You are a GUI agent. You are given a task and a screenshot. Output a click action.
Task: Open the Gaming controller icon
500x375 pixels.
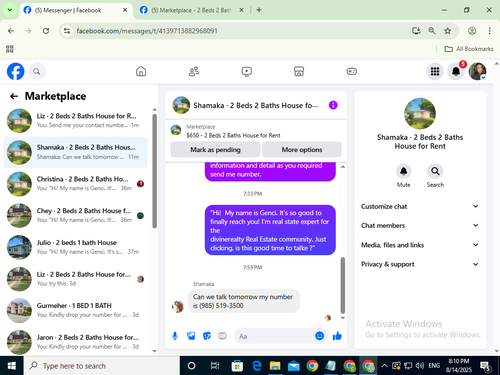pos(352,71)
